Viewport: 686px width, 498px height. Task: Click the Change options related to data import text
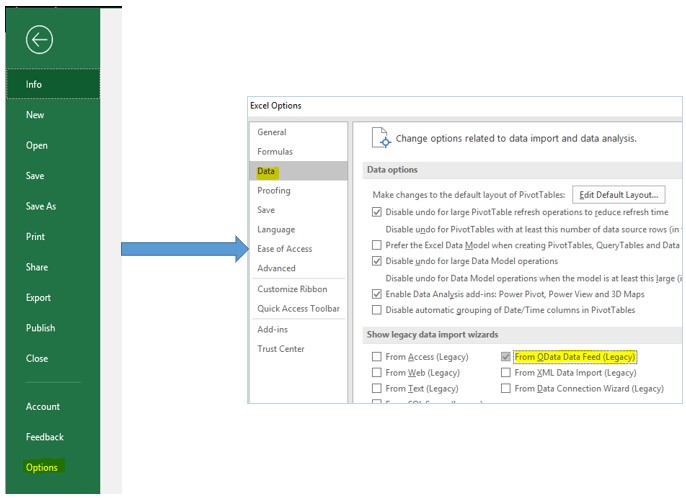pos(516,139)
